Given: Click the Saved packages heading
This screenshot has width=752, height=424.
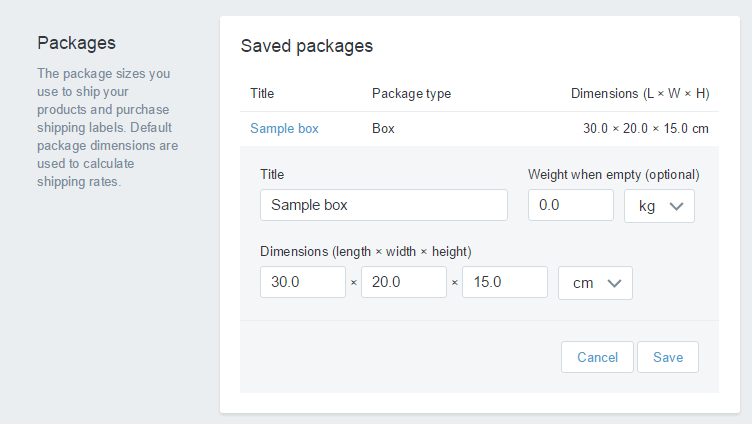Looking at the screenshot, I should pos(306,46).
